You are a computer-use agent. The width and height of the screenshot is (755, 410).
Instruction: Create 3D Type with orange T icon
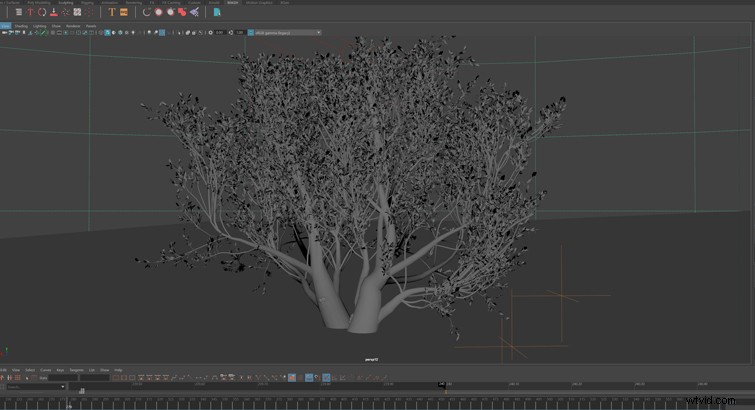pos(112,12)
